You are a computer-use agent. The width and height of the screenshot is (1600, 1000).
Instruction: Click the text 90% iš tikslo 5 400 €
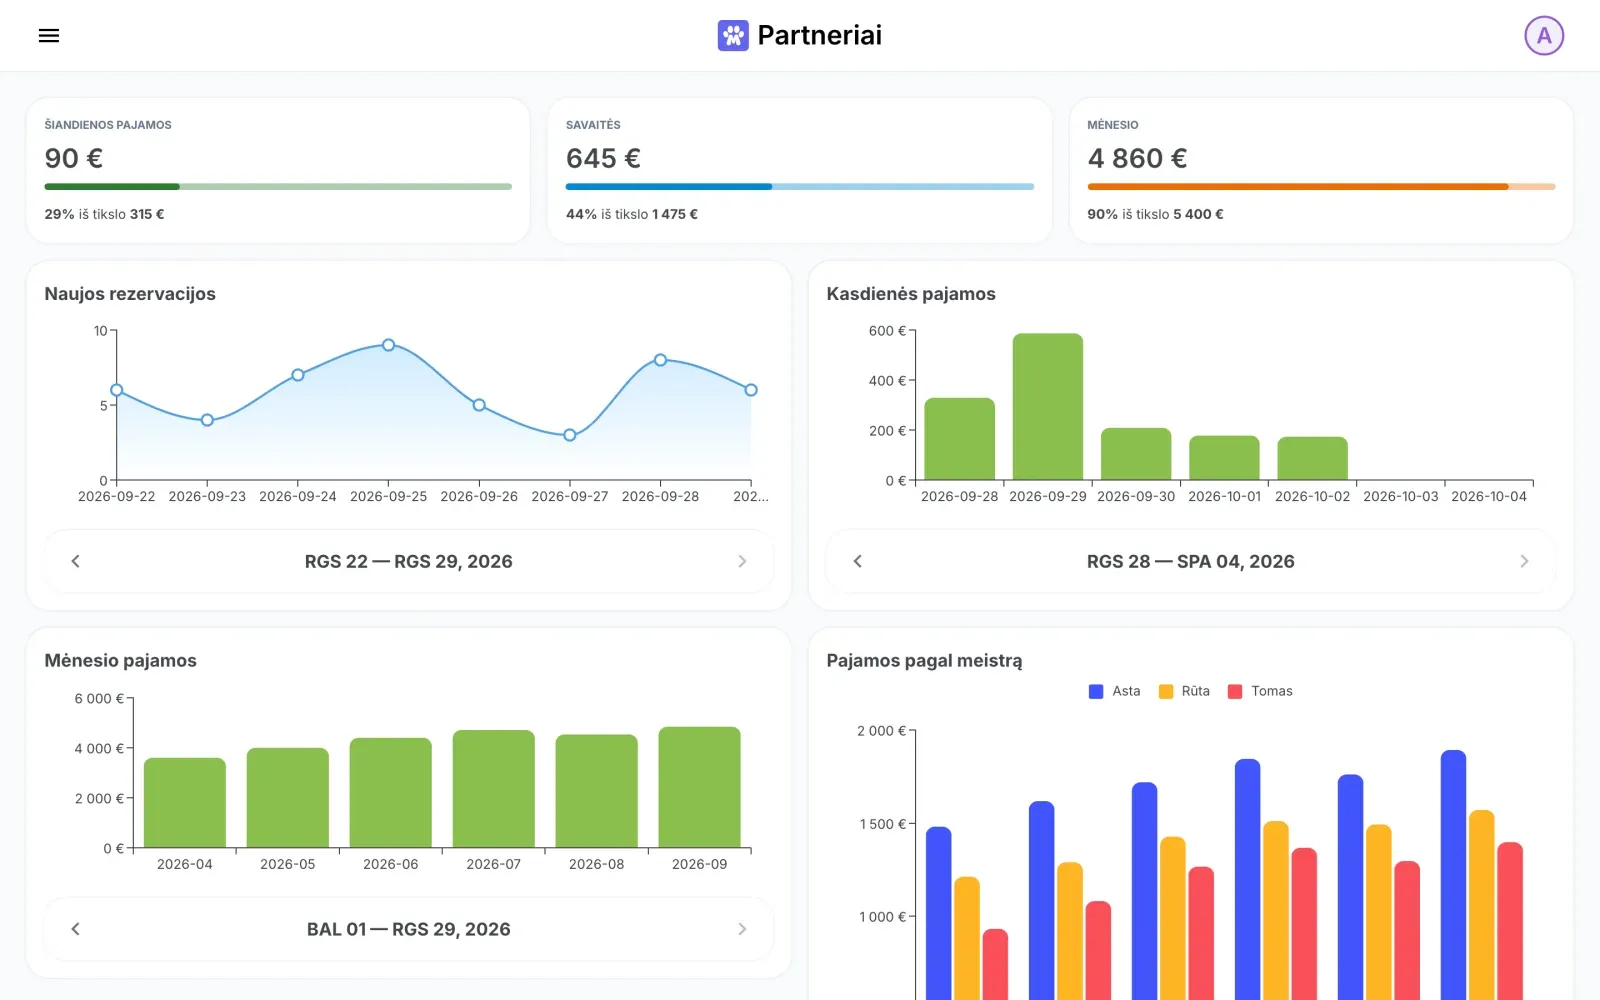1155,214
